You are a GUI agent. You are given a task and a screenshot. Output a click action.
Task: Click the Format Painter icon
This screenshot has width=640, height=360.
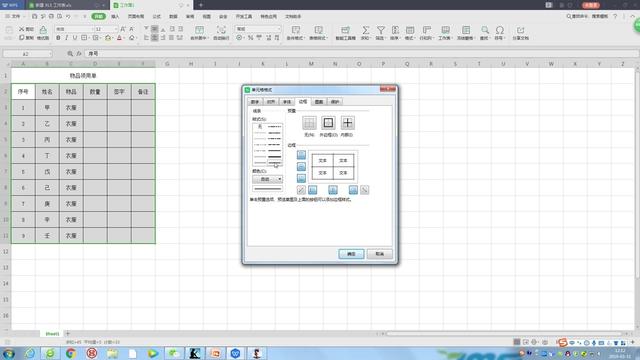click(43, 30)
